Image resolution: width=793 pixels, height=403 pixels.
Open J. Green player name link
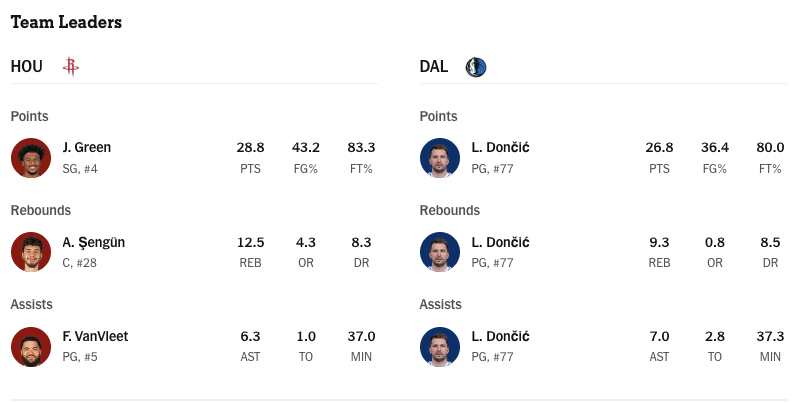[86, 147]
